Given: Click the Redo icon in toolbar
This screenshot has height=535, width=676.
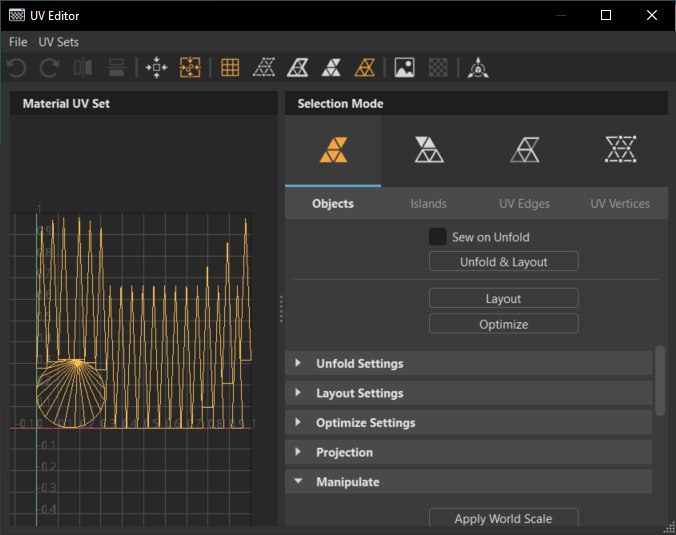Looking at the screenshot, I should 49,68.
